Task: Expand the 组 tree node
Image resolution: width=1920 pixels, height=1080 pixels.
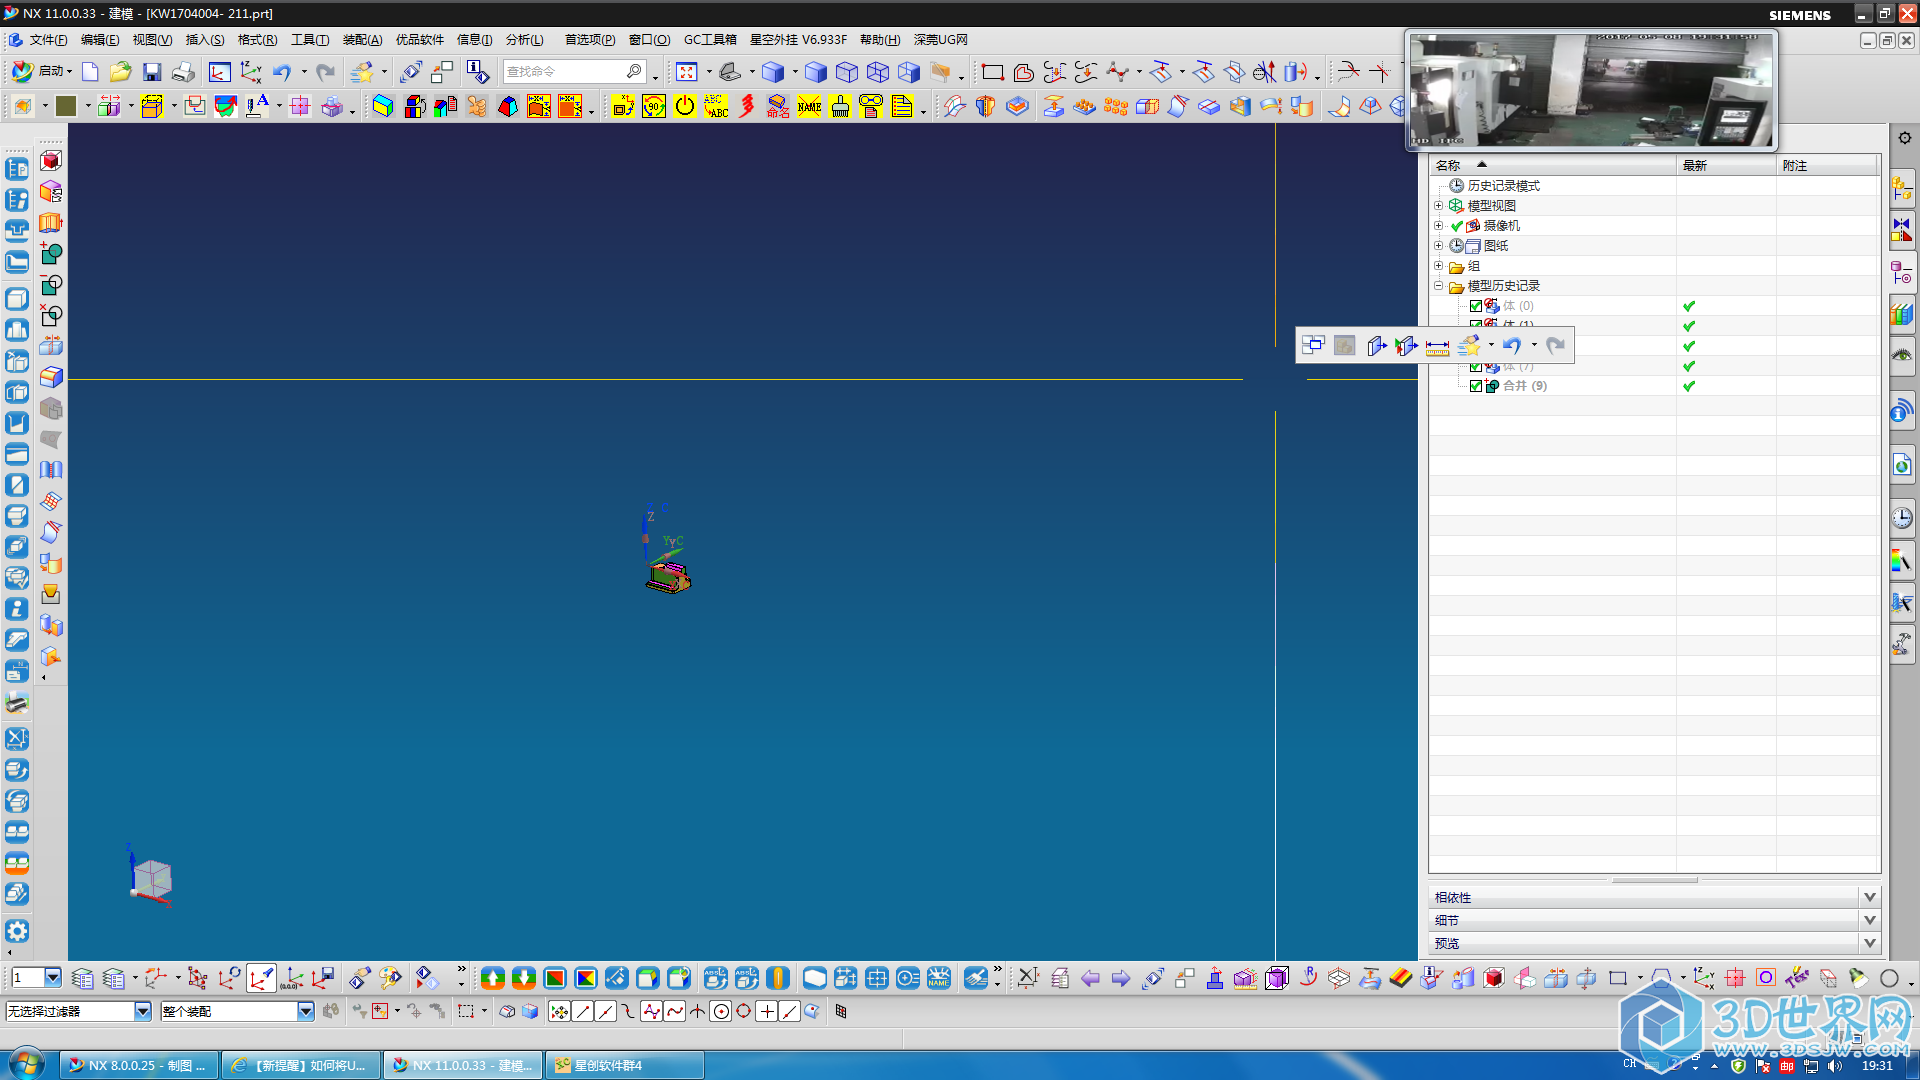Action: coord(1439,266)
